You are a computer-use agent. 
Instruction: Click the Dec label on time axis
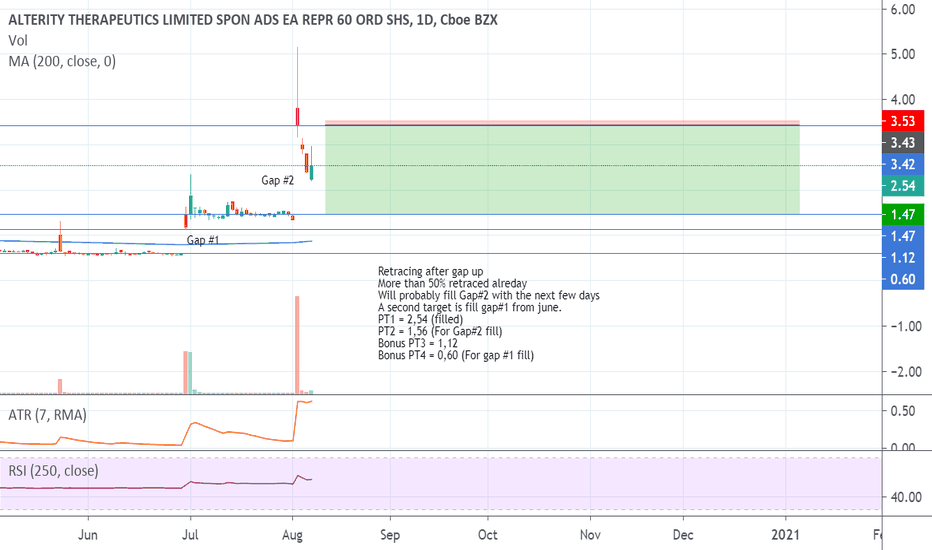tap(683, 535)
